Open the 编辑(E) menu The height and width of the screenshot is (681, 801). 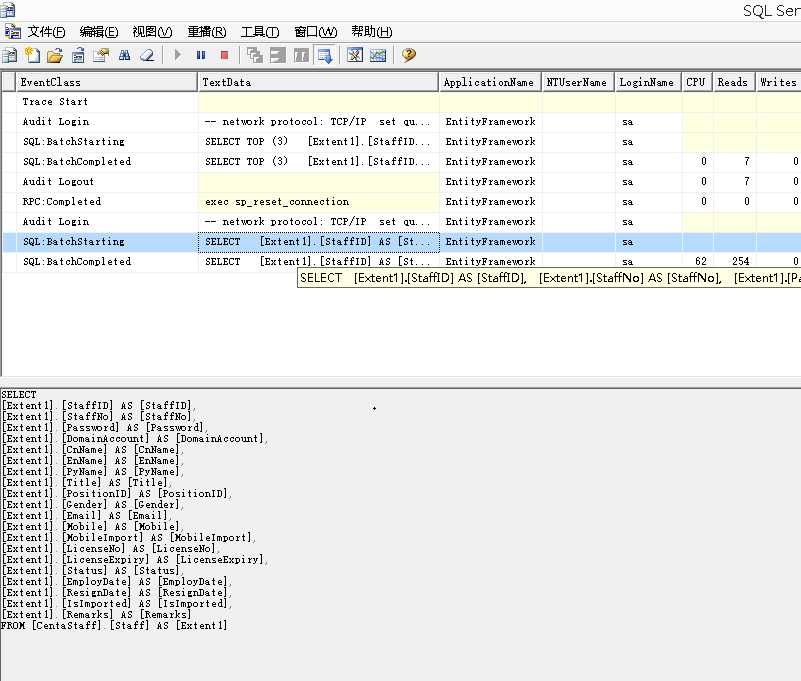coord(99,32)
